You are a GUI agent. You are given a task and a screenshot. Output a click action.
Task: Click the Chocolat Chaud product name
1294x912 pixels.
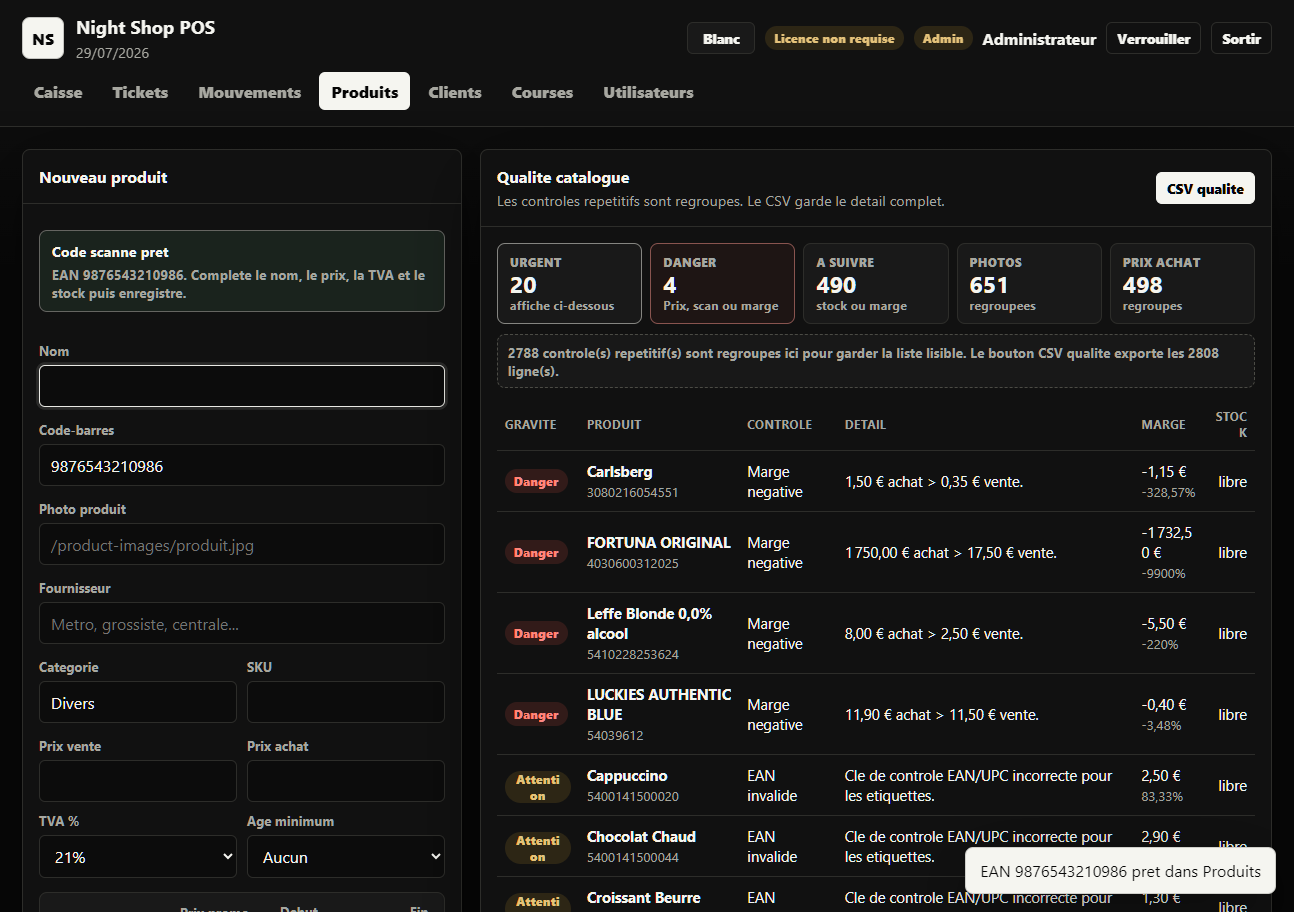[641, 837]
